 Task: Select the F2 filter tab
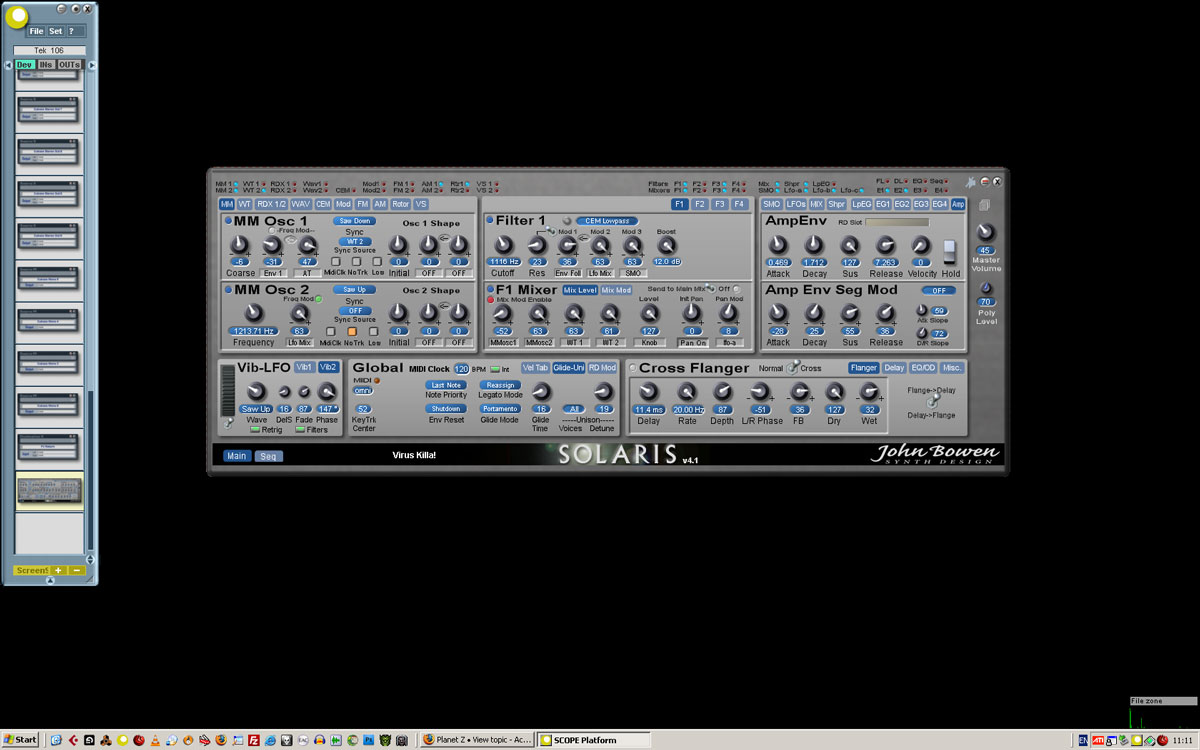coord(700,204)
